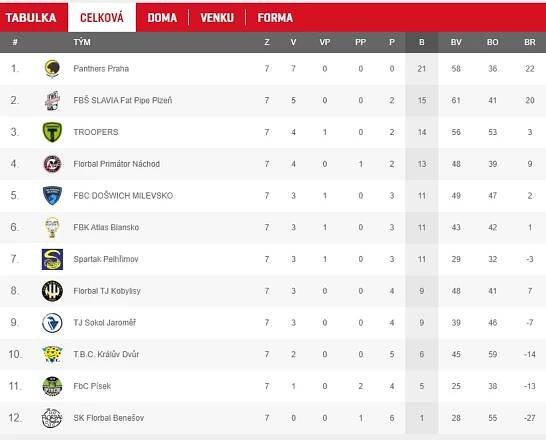The image size is (546, 440).
Task: Click the Spartak Pelhřimov square logo
Action: (52, 259)
